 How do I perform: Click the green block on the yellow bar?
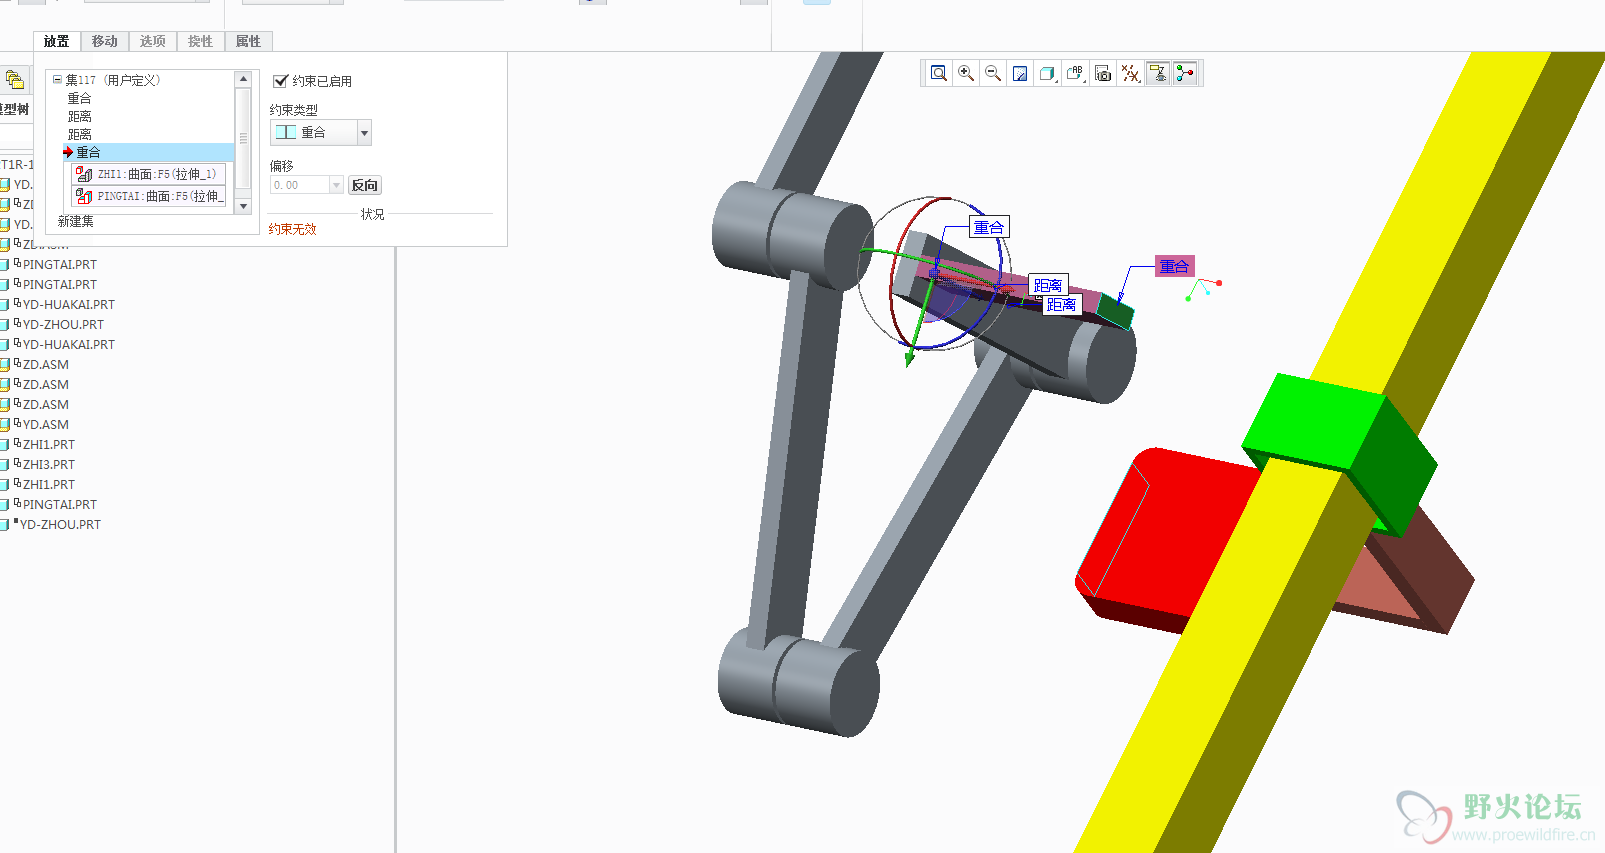click(x=1340, y=442)
